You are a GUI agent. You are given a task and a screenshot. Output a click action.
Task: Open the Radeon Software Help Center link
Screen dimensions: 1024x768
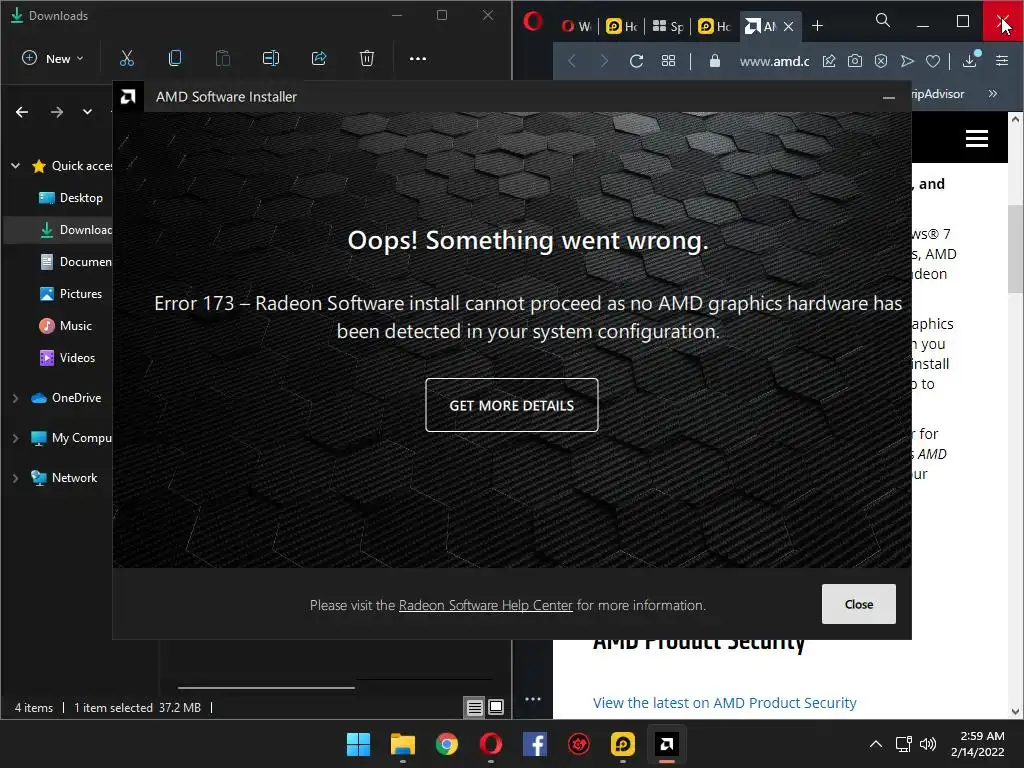(485, 605)
